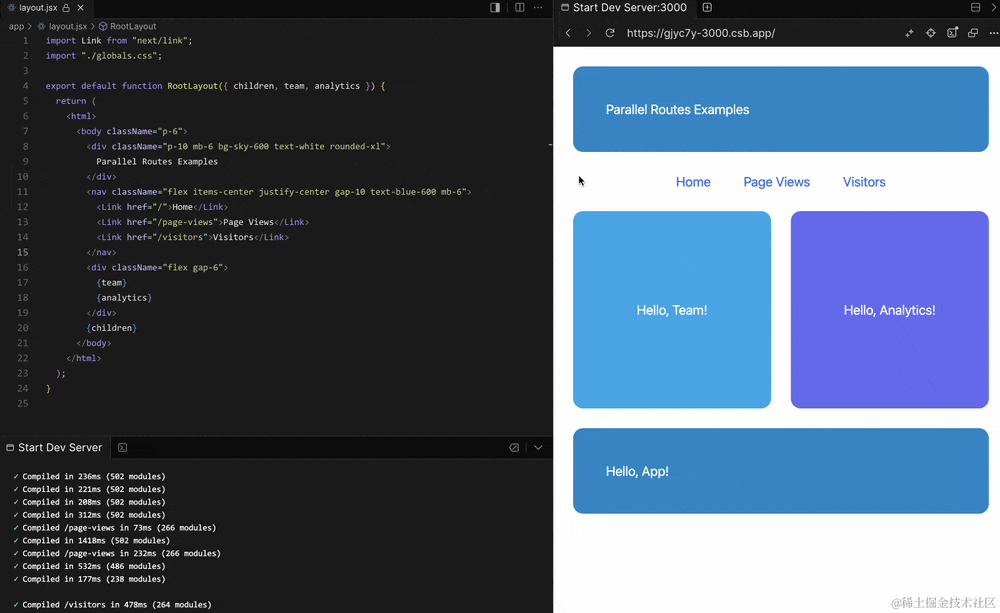The height and width of the screenshot is (613, 1000).
Task: Open preview in a new window
Action: coord(973,33)
